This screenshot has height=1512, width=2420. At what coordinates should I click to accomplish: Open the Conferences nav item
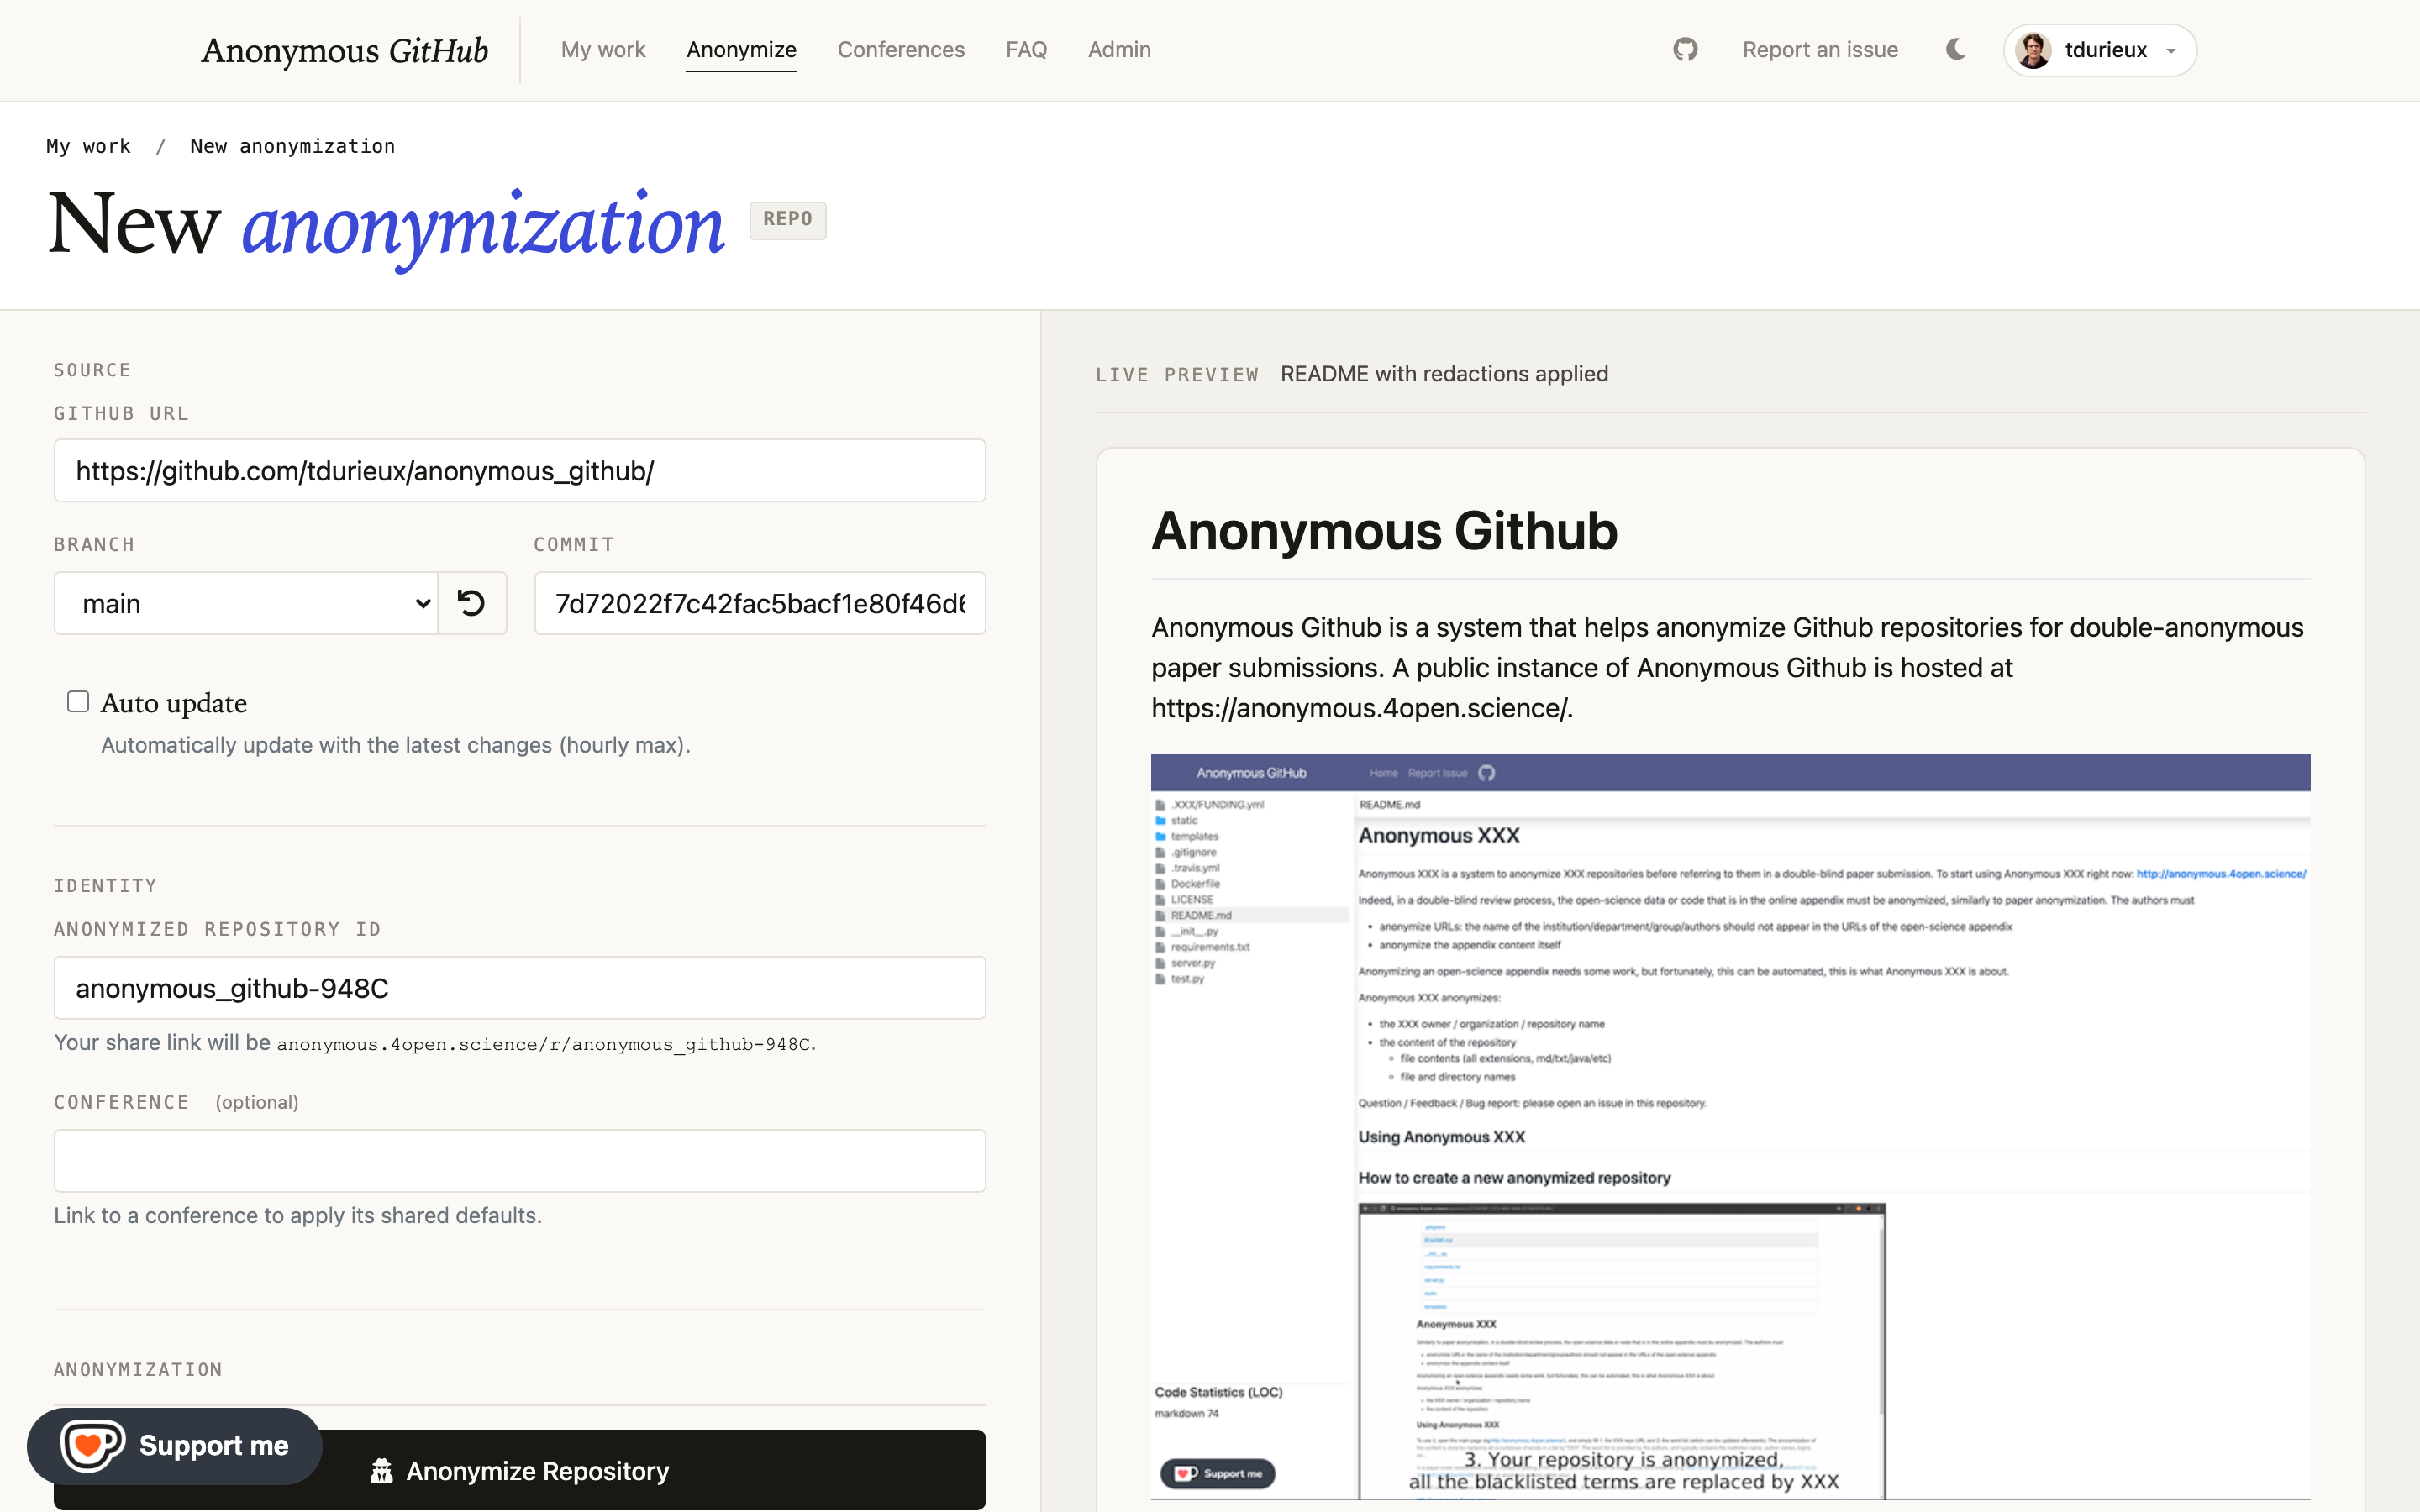(901, 49)
